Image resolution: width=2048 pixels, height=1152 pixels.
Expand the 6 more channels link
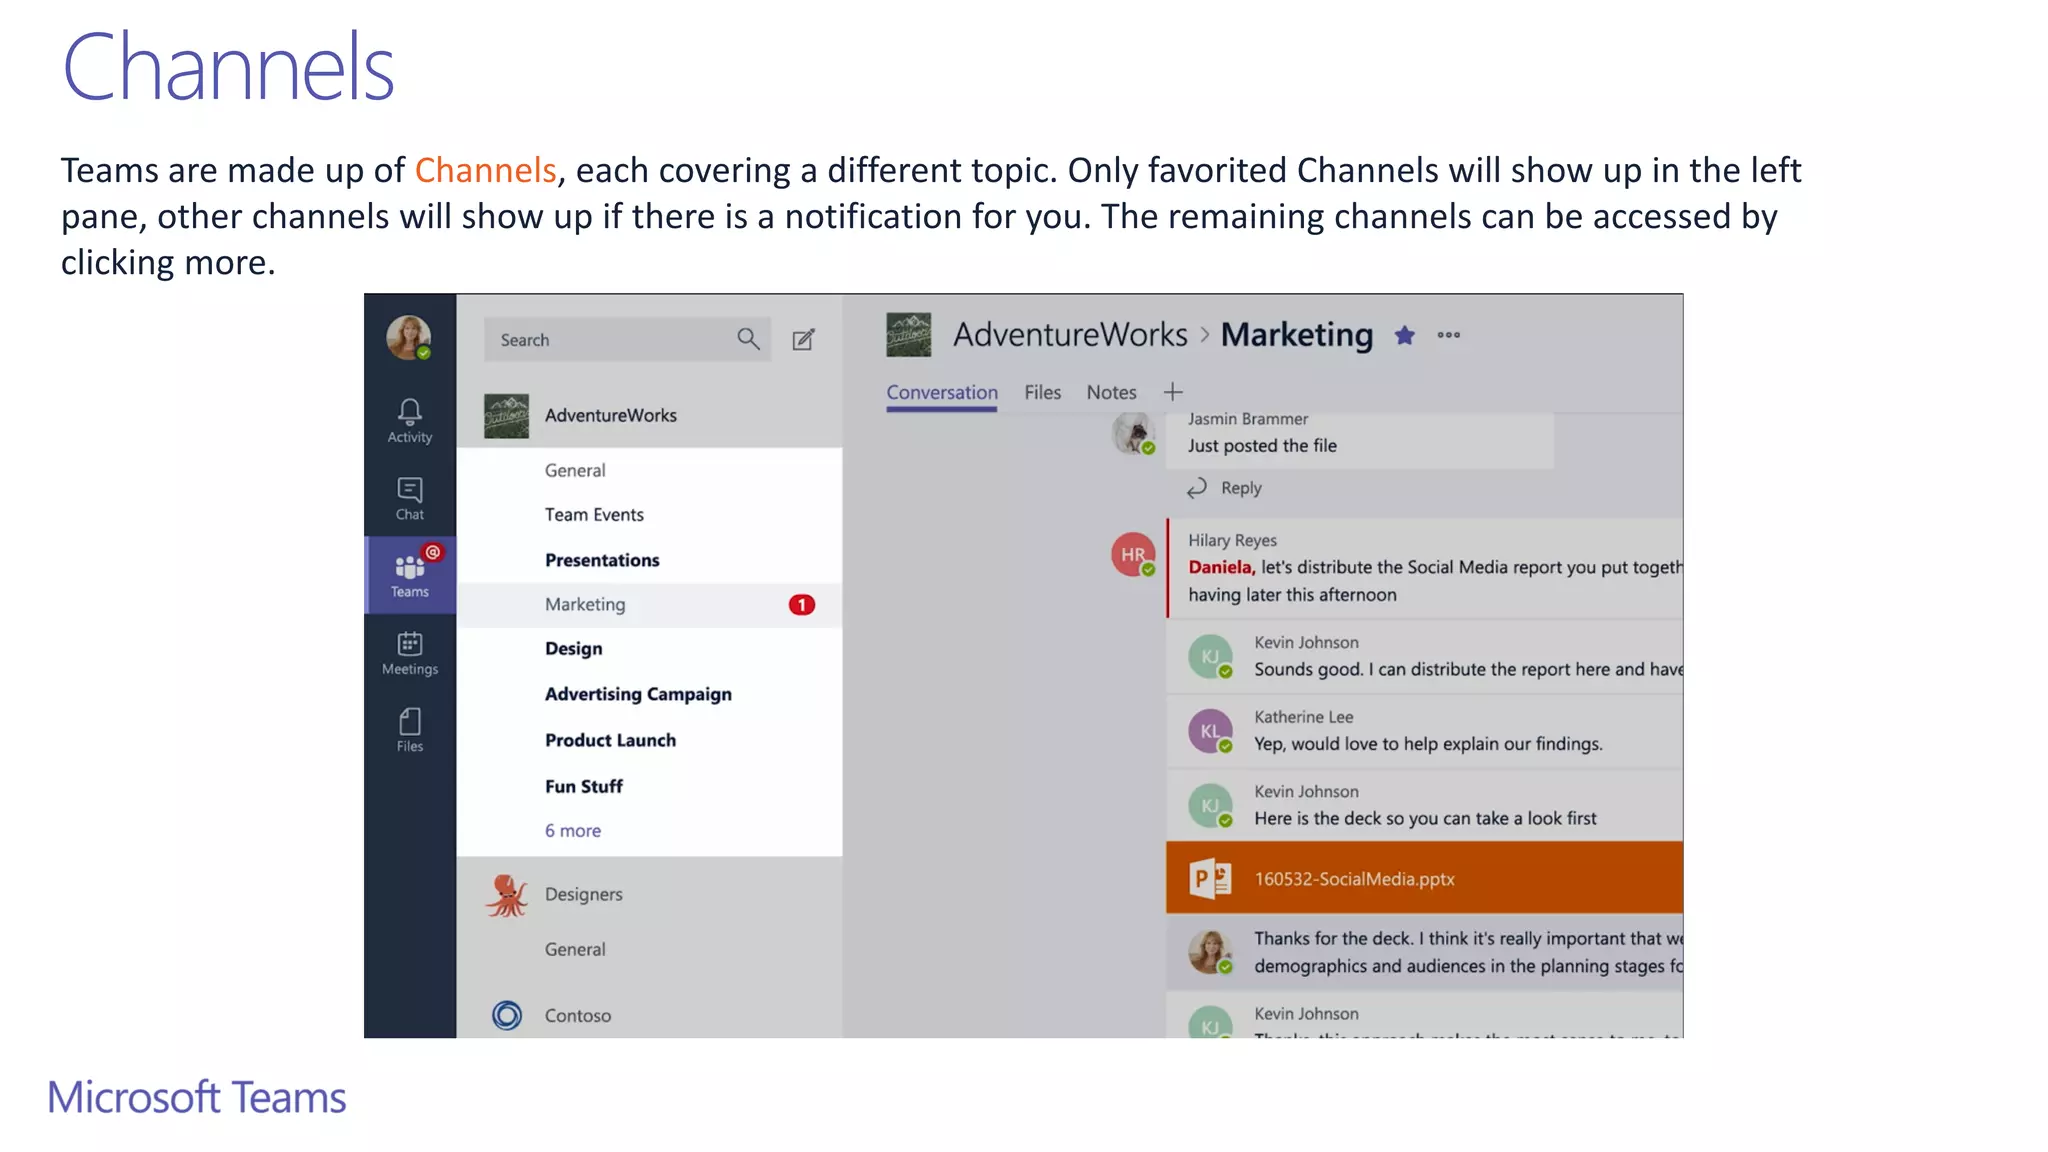[x=573, y=831]
